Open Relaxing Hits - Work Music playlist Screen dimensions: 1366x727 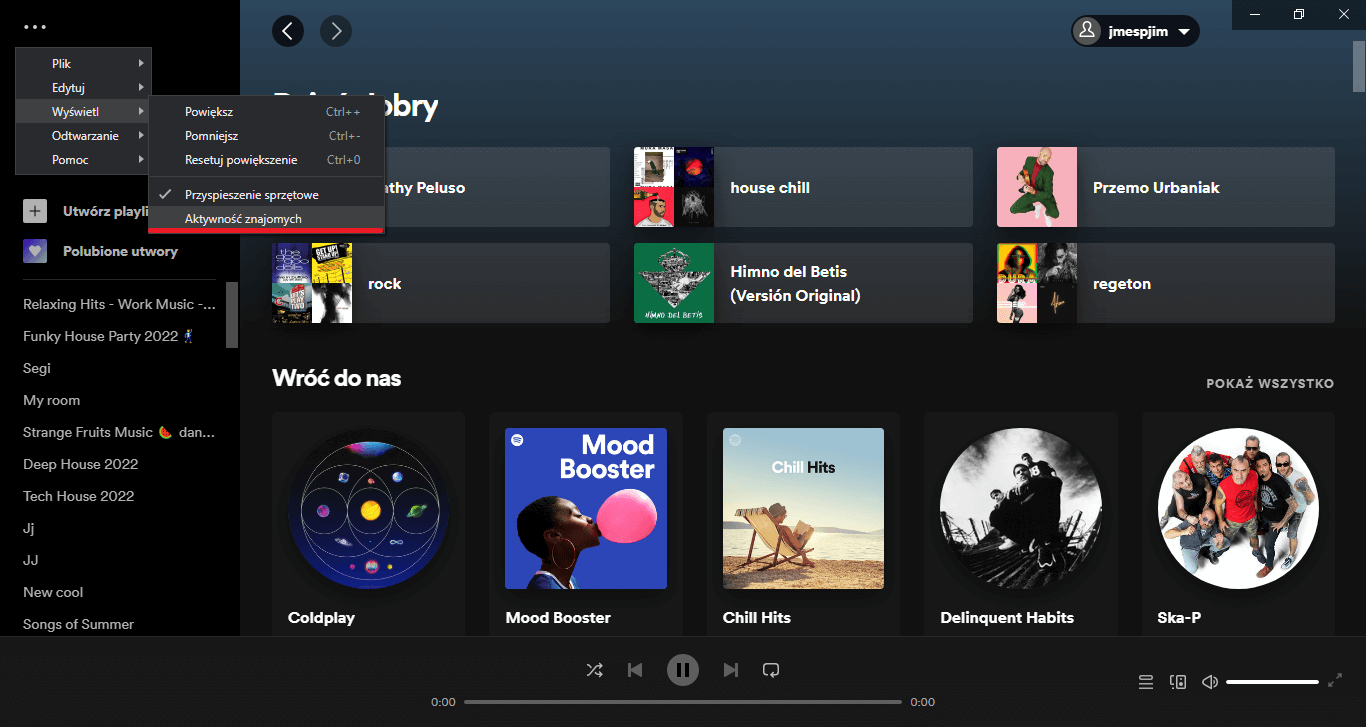(x=119, y=304)
